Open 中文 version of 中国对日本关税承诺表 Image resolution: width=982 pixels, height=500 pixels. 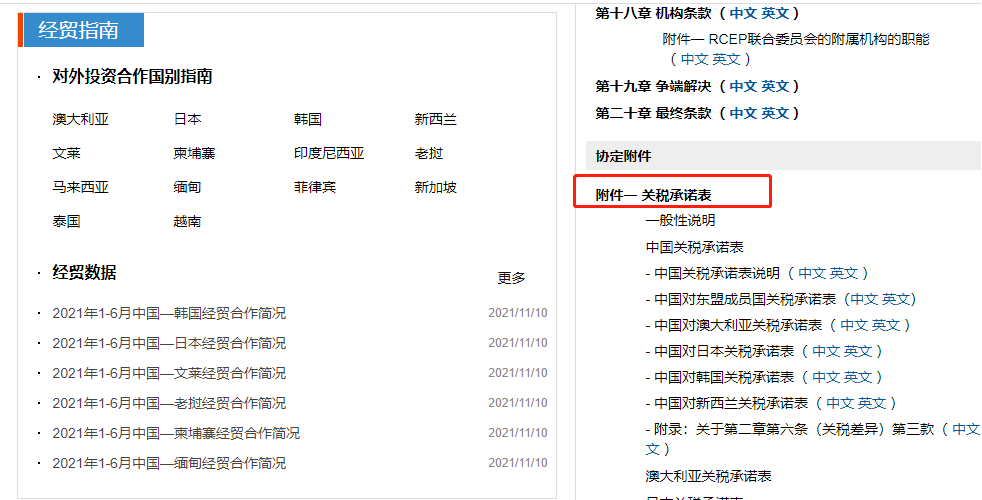tap(826, 352)
